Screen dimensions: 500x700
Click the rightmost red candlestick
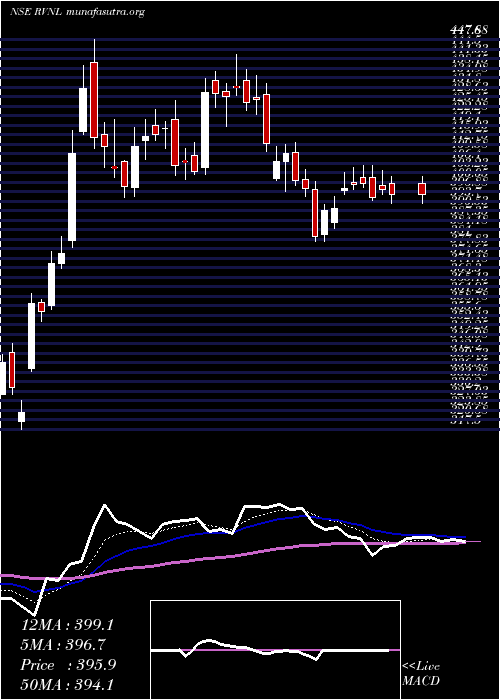click(x=422, y=189)
